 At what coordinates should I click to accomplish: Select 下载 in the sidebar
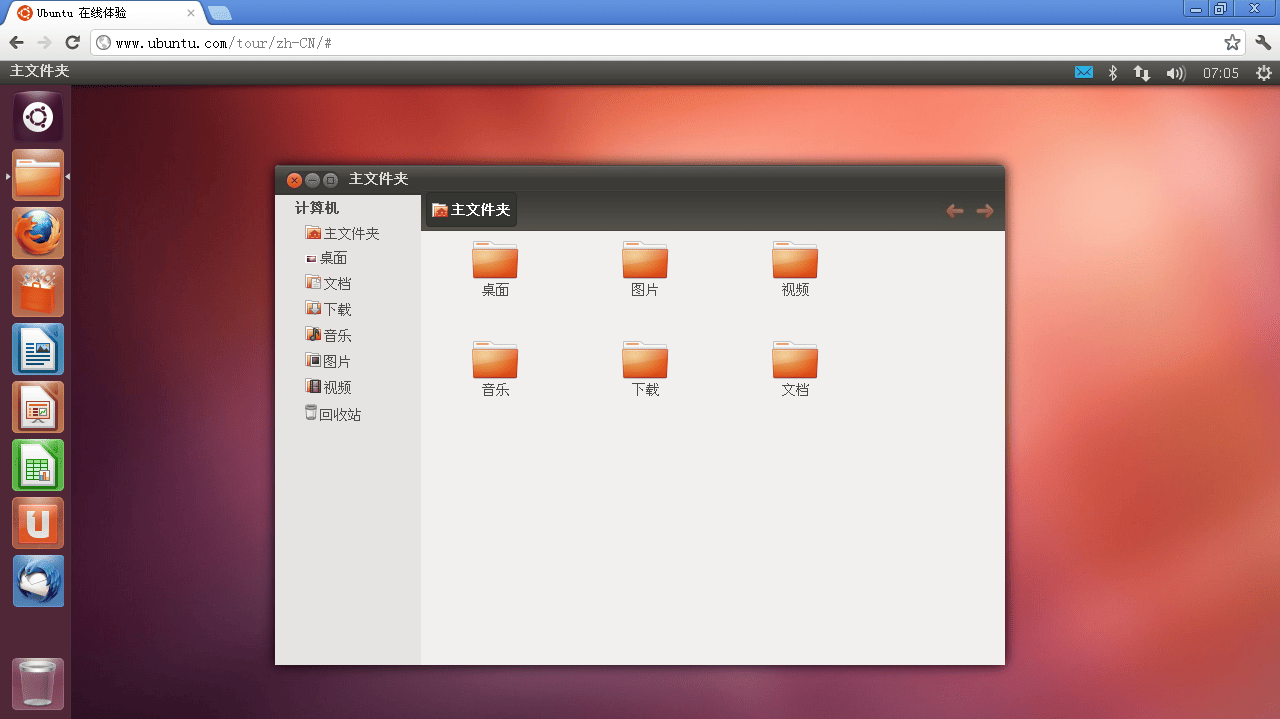(x=336, y=310)
